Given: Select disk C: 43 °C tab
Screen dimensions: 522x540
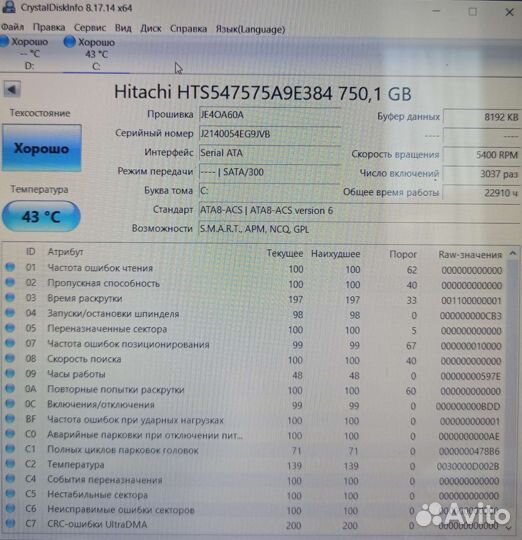Looking at the screenshot, I should coord(96,54).
